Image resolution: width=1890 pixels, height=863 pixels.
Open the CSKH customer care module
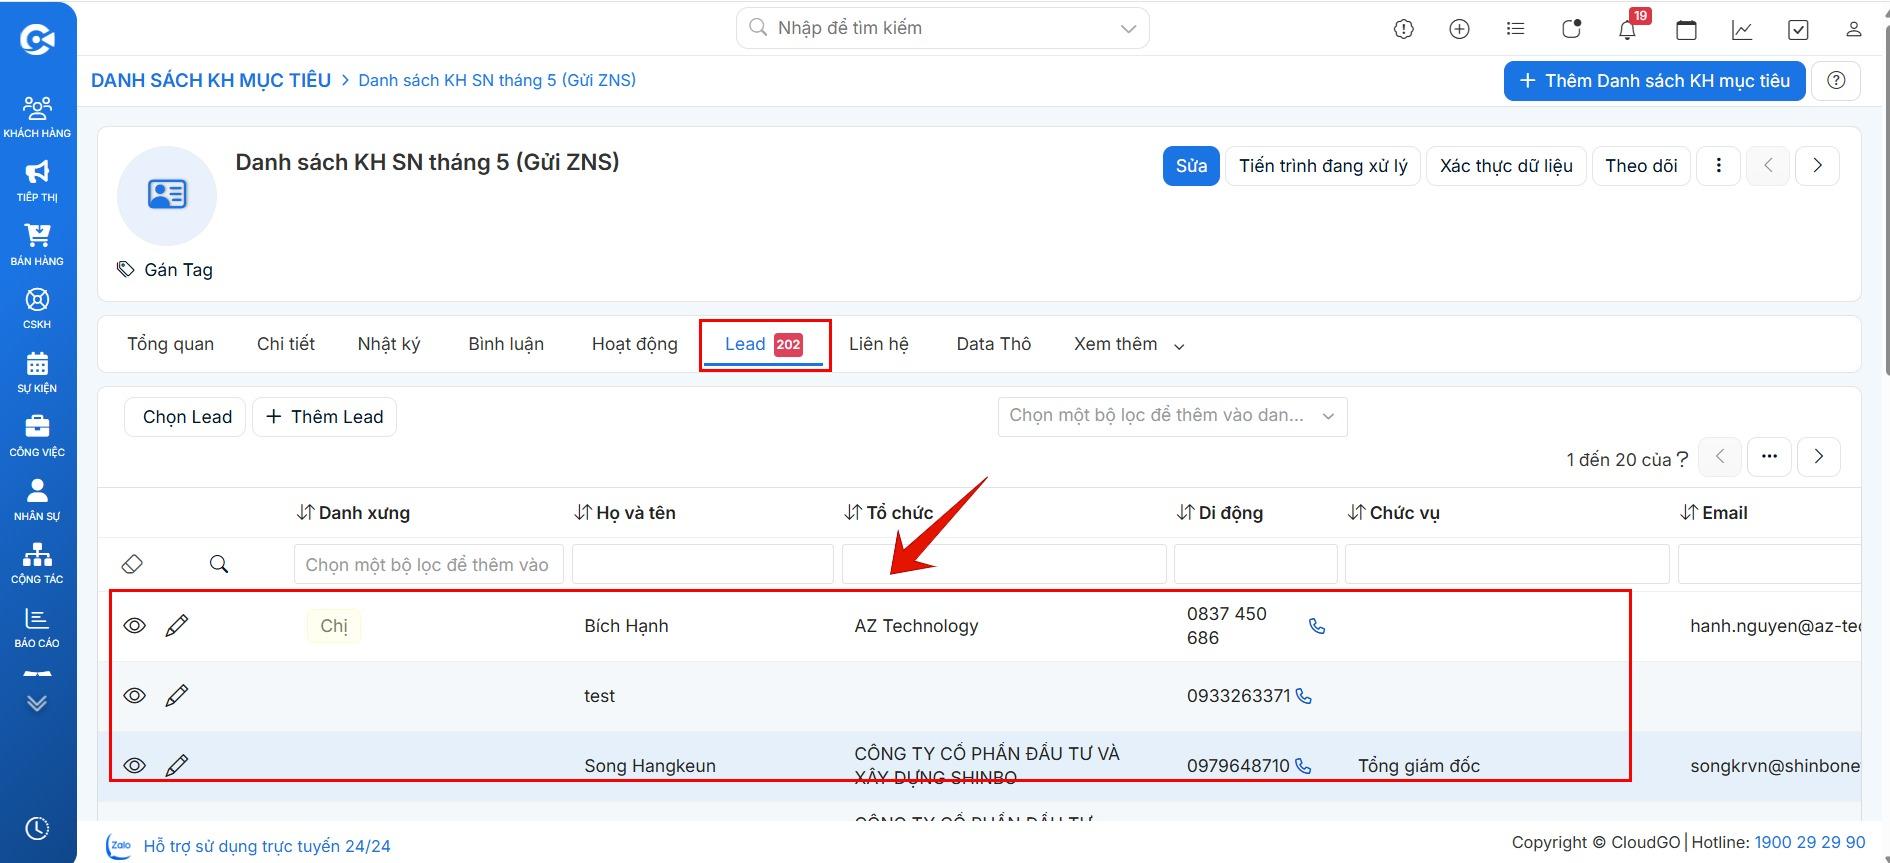coord(37,308)
